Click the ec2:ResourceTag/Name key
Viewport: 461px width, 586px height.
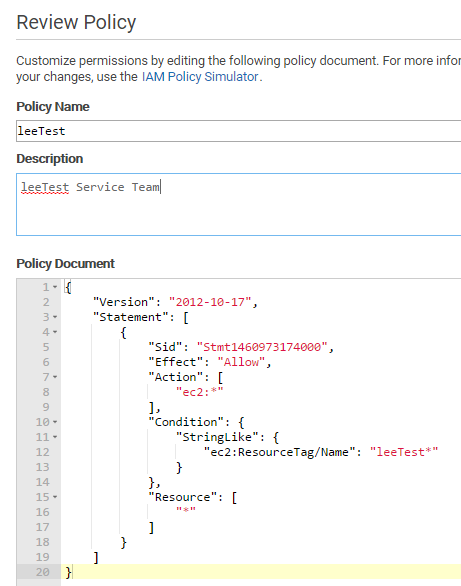(x=279, y=452)
